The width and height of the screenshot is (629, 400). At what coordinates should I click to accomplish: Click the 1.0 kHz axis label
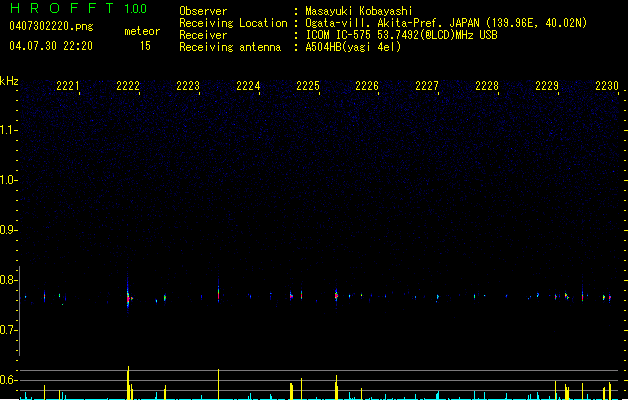pos(8,180)
